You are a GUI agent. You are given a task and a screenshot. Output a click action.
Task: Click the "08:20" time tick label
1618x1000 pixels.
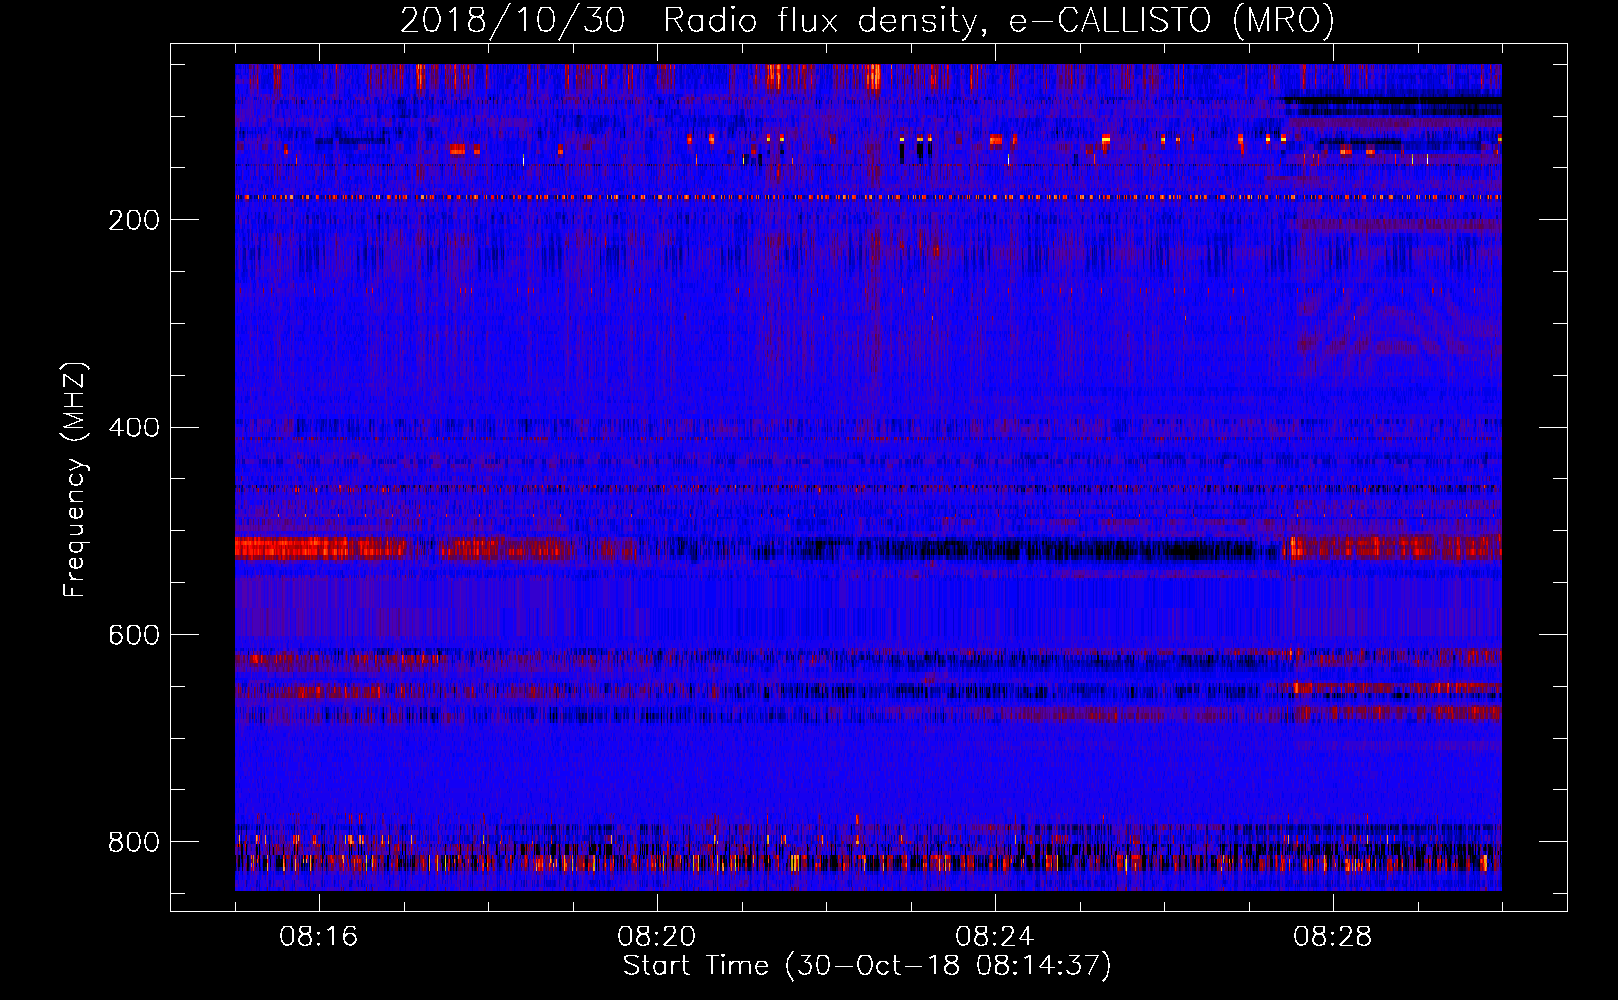click(657, 937)
